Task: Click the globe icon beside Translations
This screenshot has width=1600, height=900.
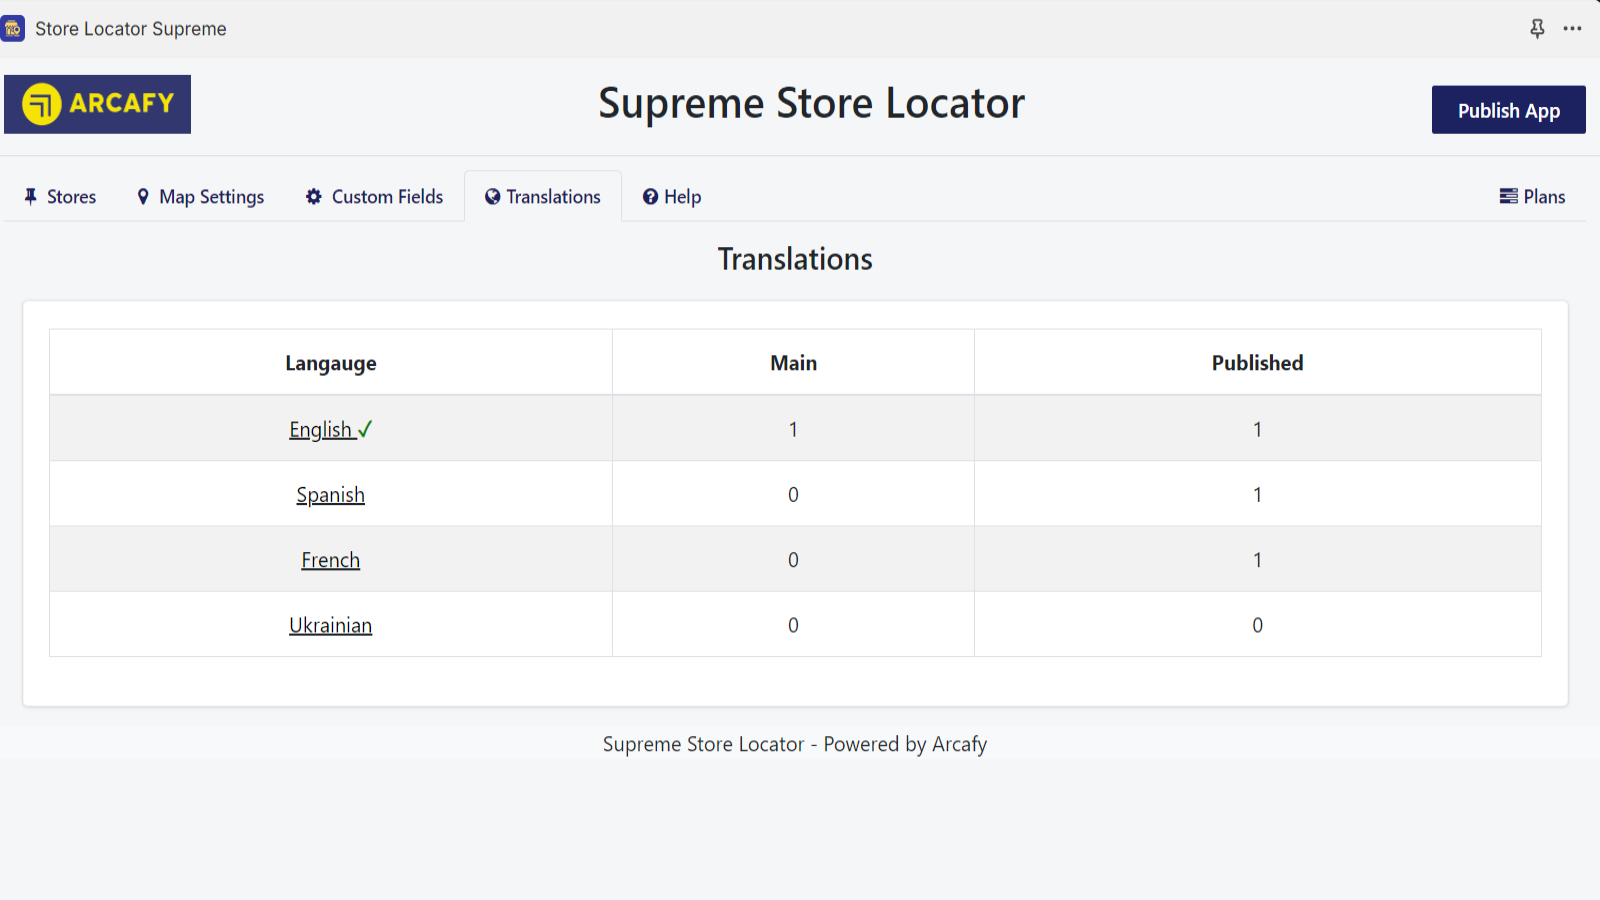Action: 492,197
